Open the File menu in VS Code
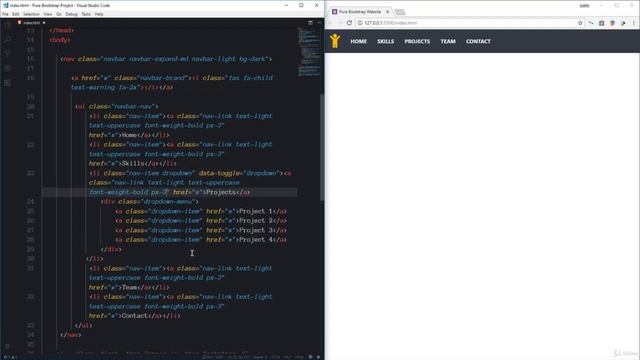 click(x=5, y=14)
